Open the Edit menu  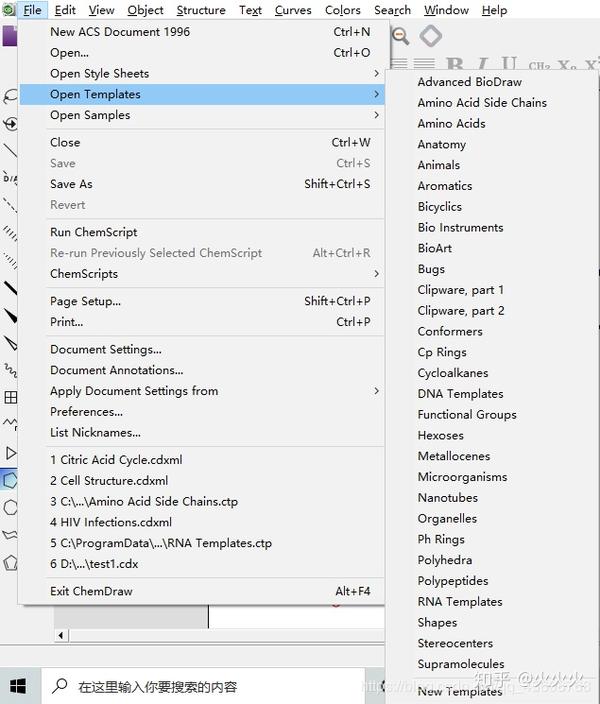tap(65, 10)
